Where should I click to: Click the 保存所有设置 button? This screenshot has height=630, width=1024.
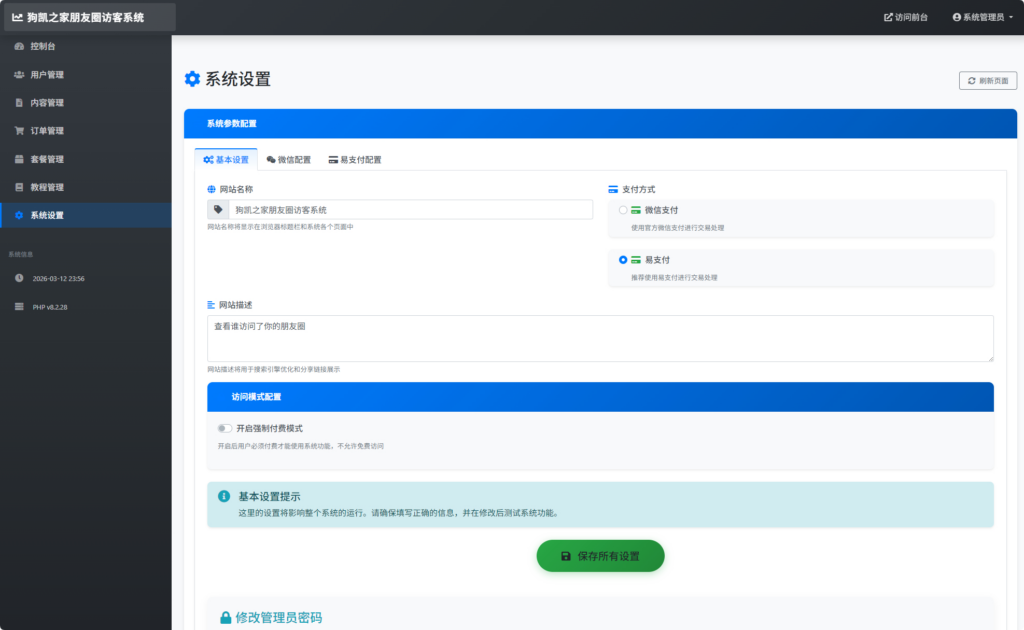[600, 556]
